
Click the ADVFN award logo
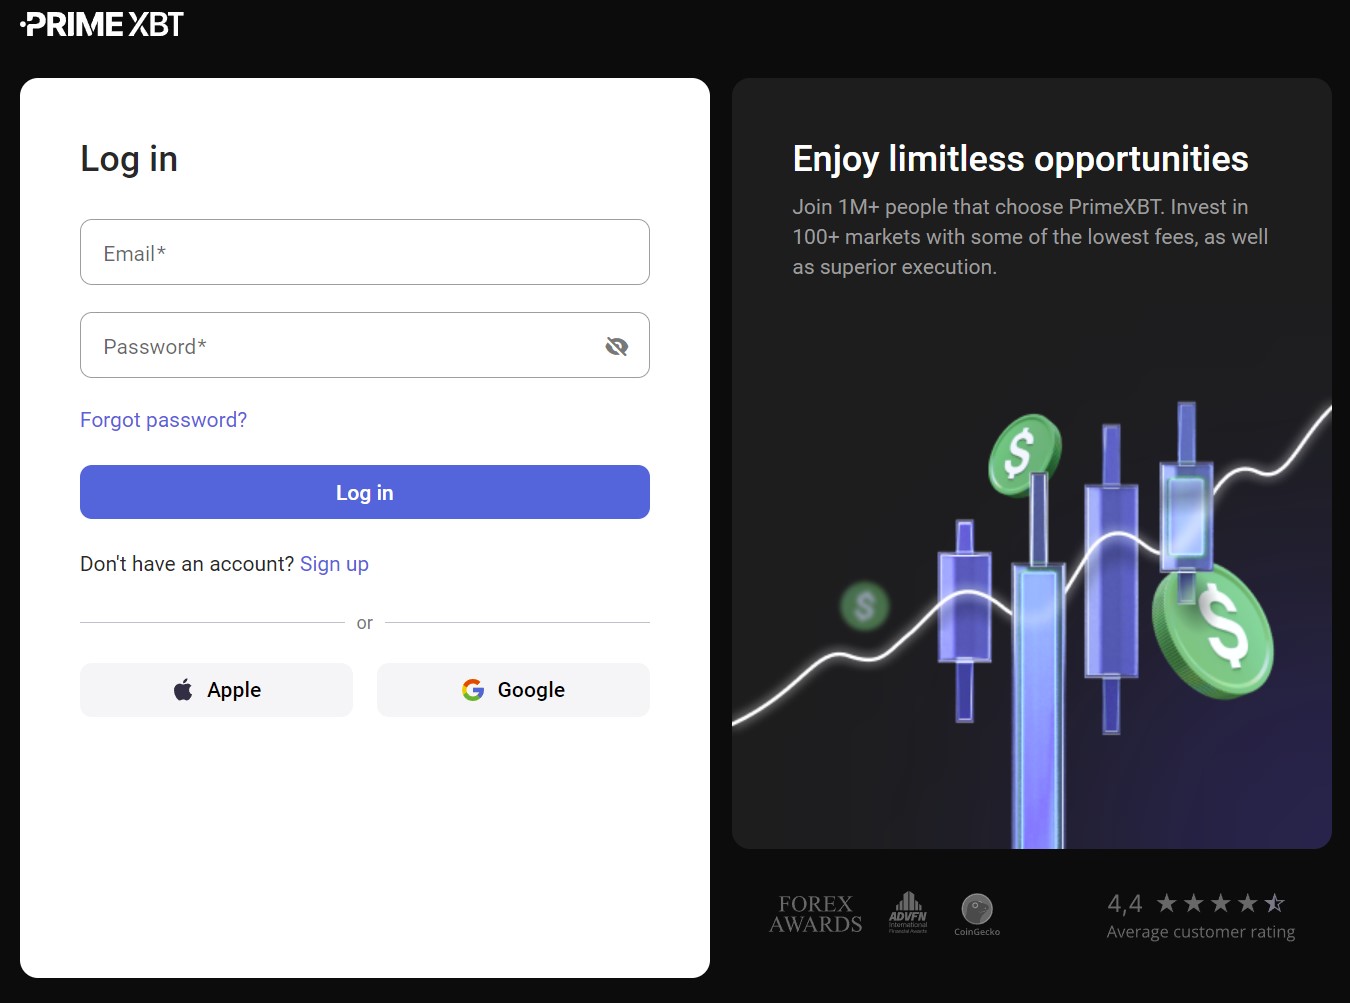point(908,912)
